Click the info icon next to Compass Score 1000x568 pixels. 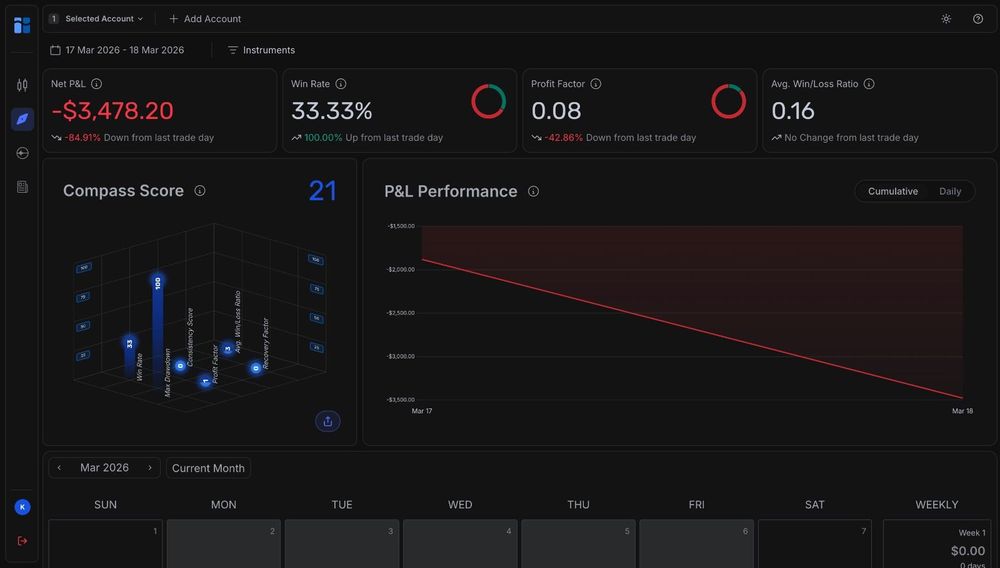click(200, 191)
